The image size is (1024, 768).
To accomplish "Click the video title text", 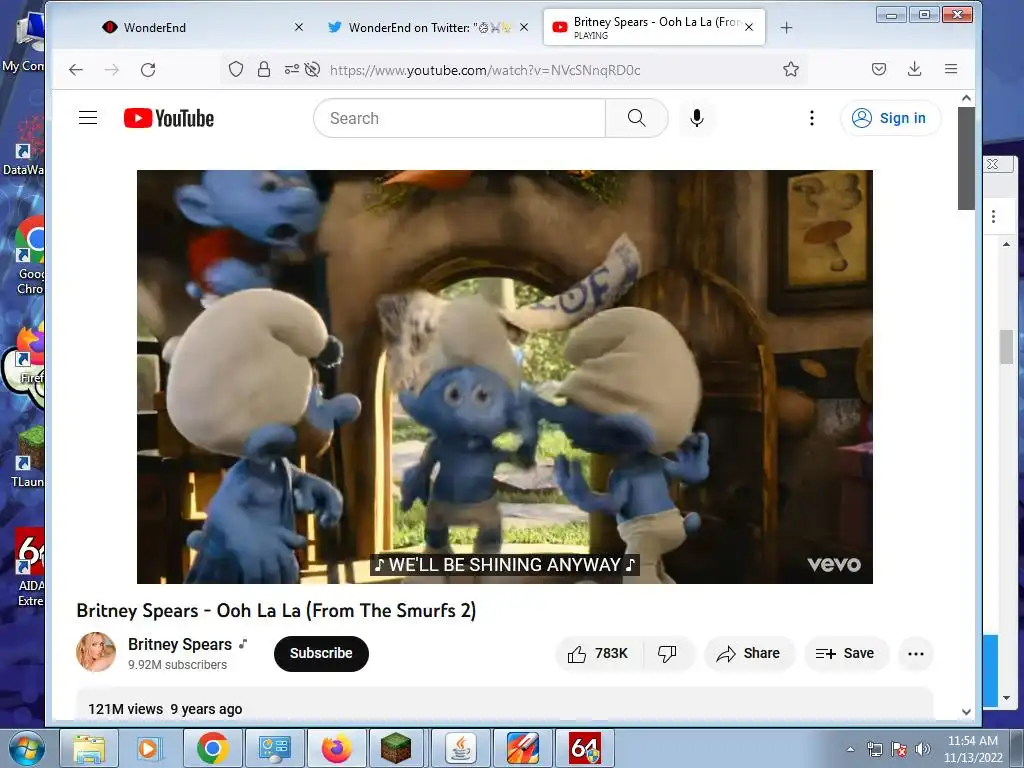I will (276, 611).
